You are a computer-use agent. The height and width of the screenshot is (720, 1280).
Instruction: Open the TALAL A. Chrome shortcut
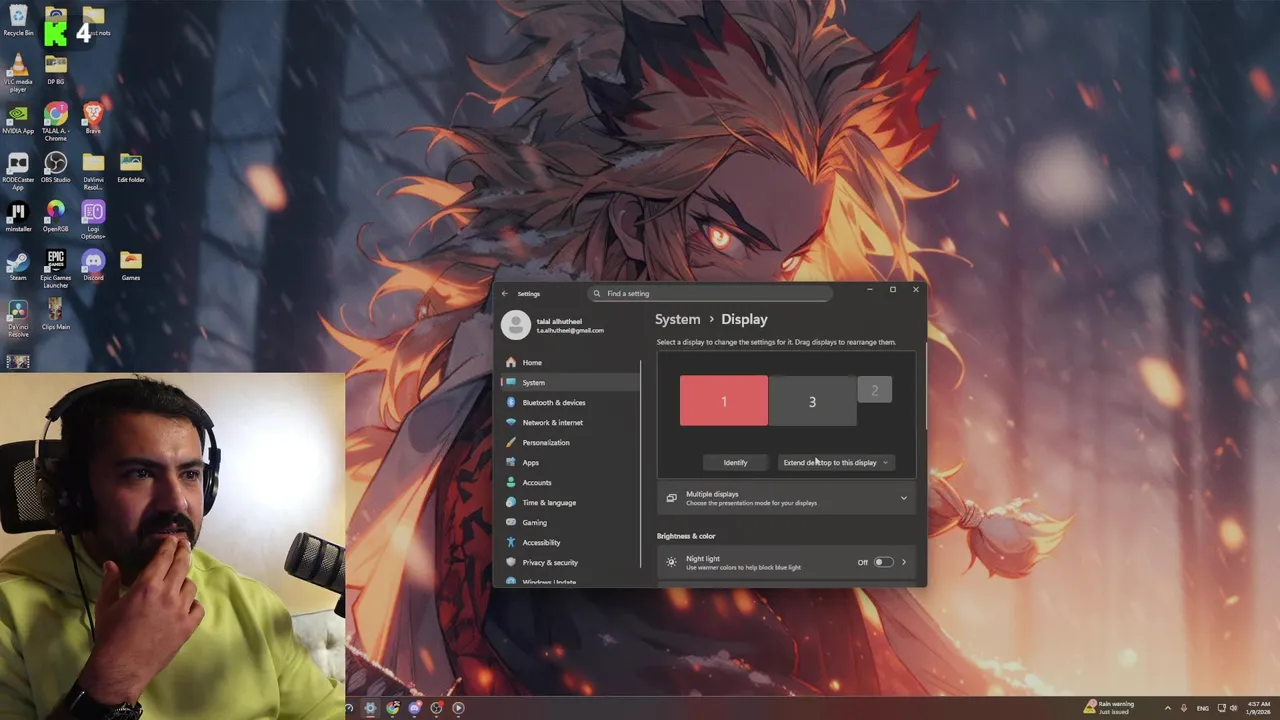56,122
